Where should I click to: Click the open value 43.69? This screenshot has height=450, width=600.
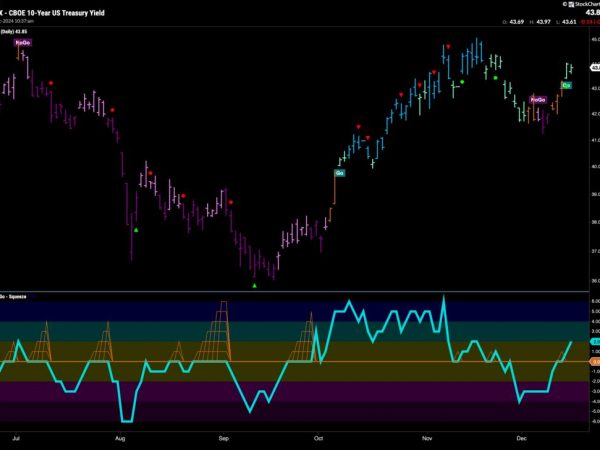(x=517, y=22)
